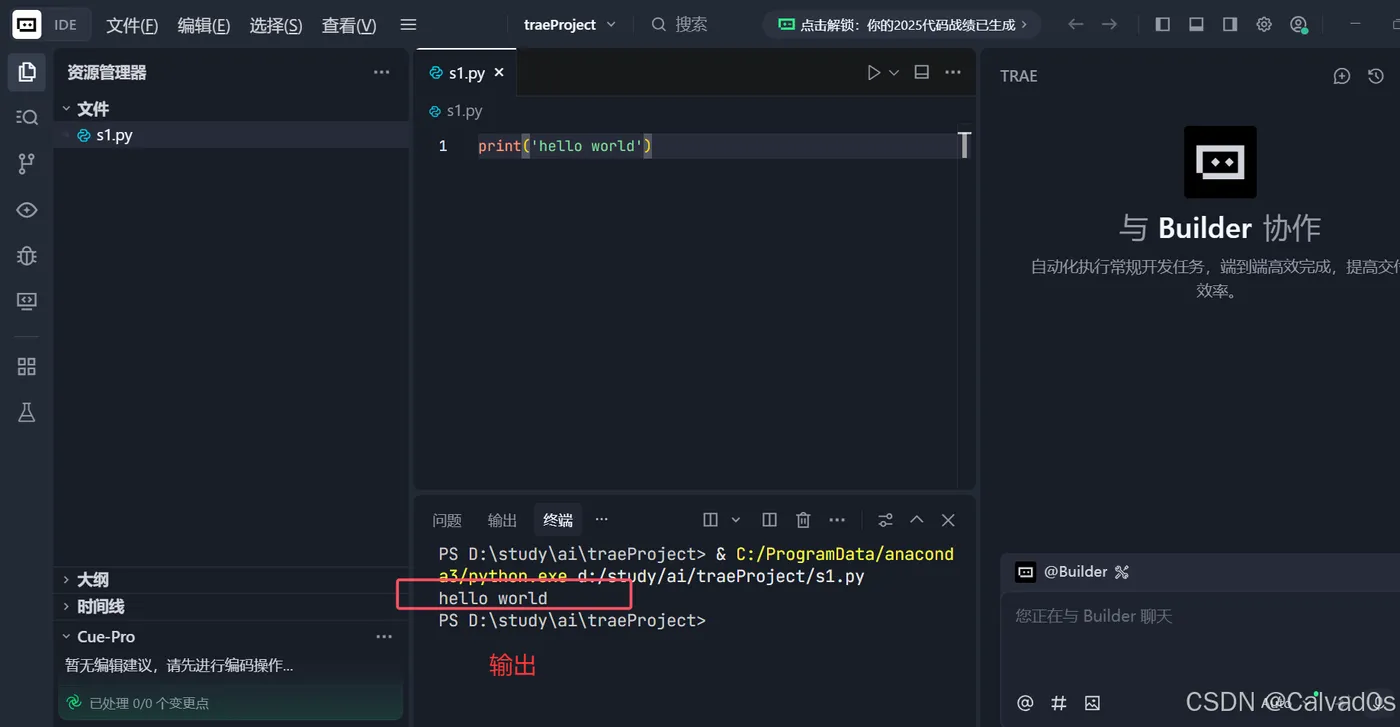This screenshot has width=1400, height=727.
Task: Open the Run and Debug view
Action: click(27, 255)
